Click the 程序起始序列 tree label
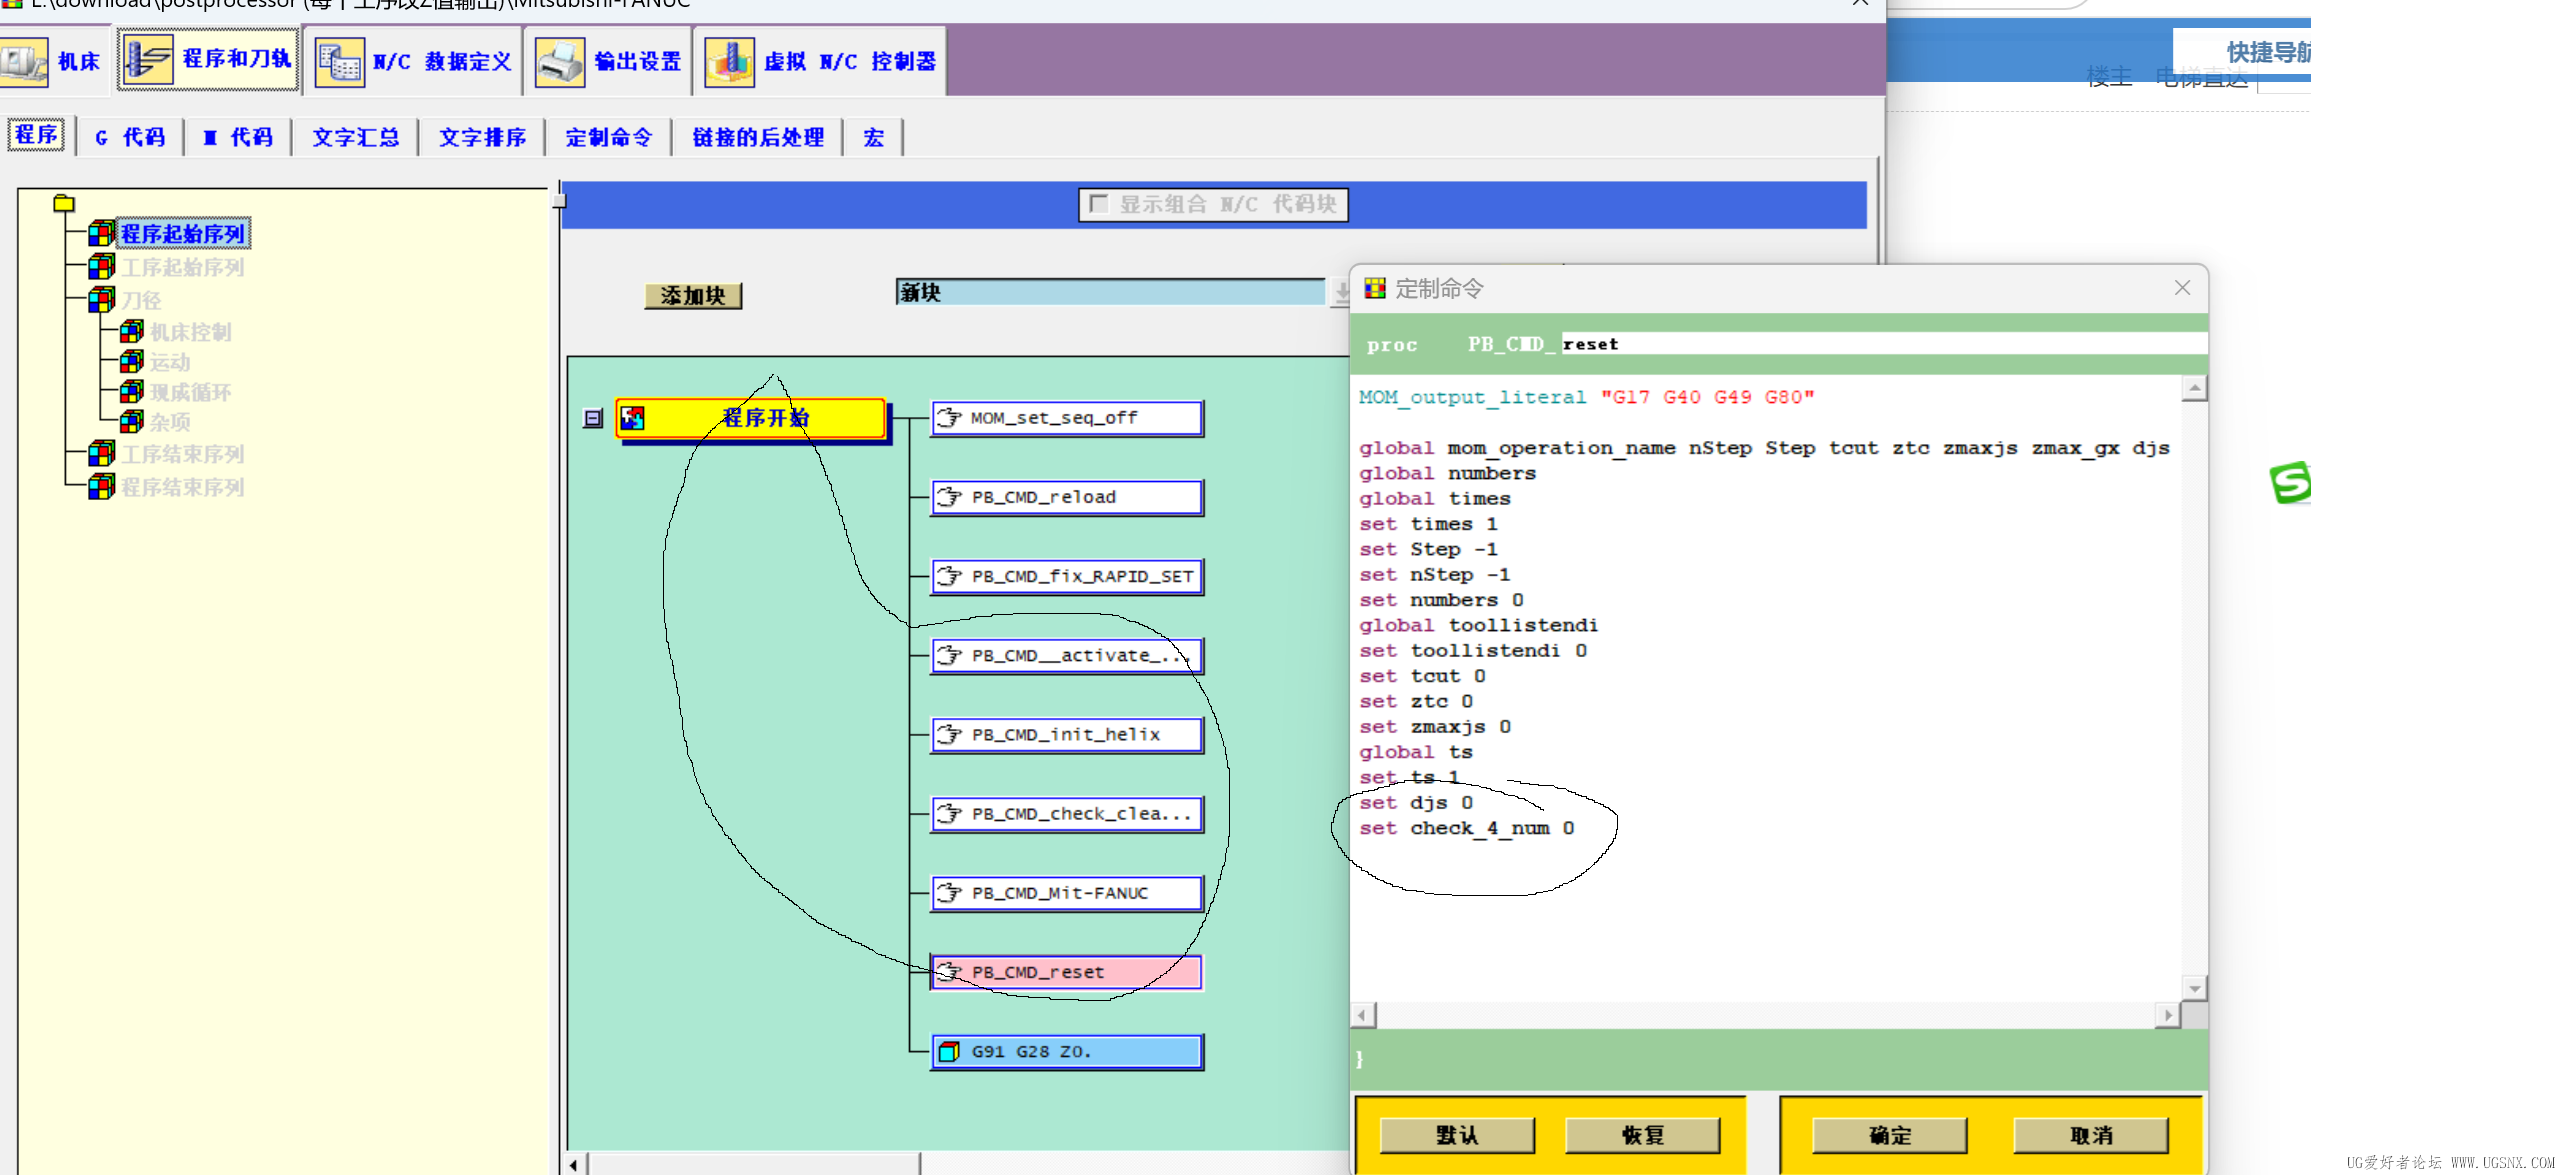The width and height of the screenshot is (2560, 1175). point(183,234)
